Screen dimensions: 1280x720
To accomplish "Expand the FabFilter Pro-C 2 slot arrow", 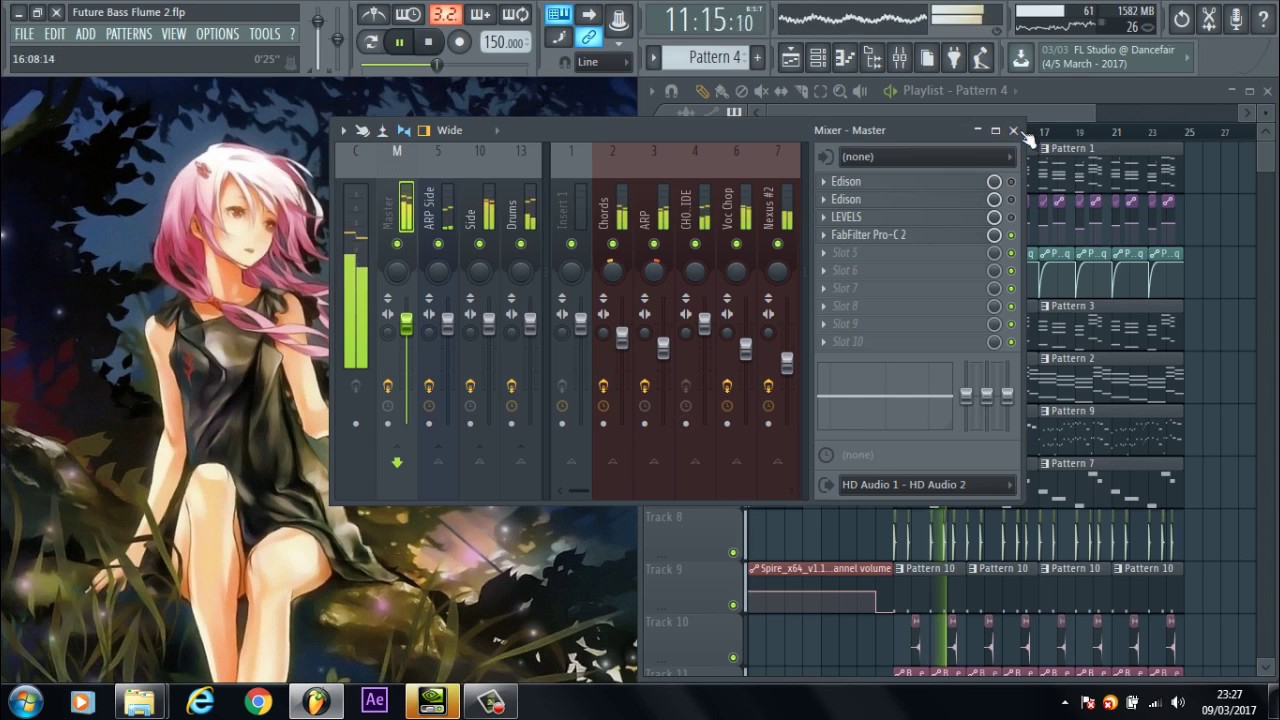I will pos(823,235).
